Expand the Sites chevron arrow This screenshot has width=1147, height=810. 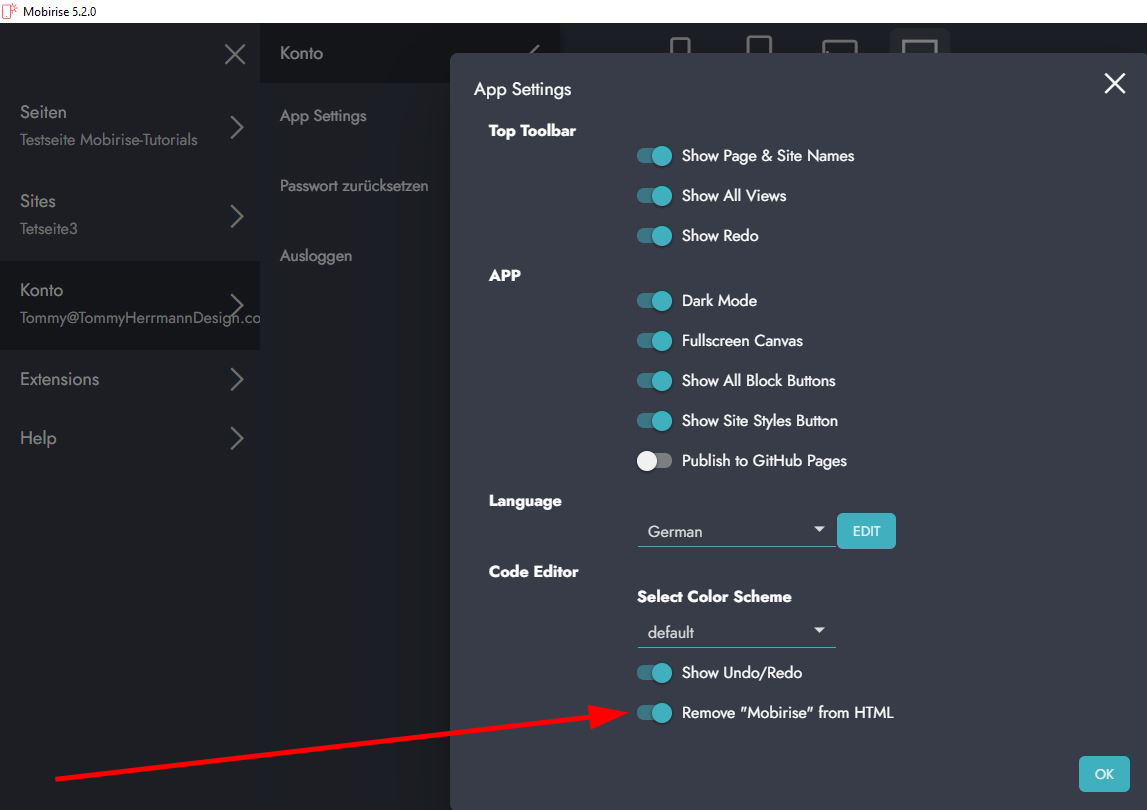coord(237,216)
